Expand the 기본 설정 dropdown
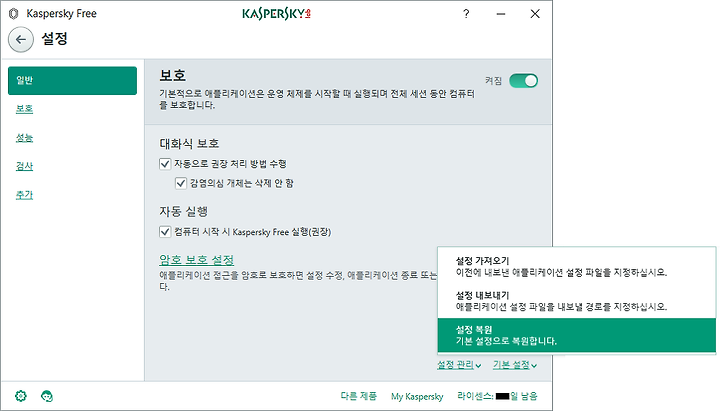 pos(515,365)
